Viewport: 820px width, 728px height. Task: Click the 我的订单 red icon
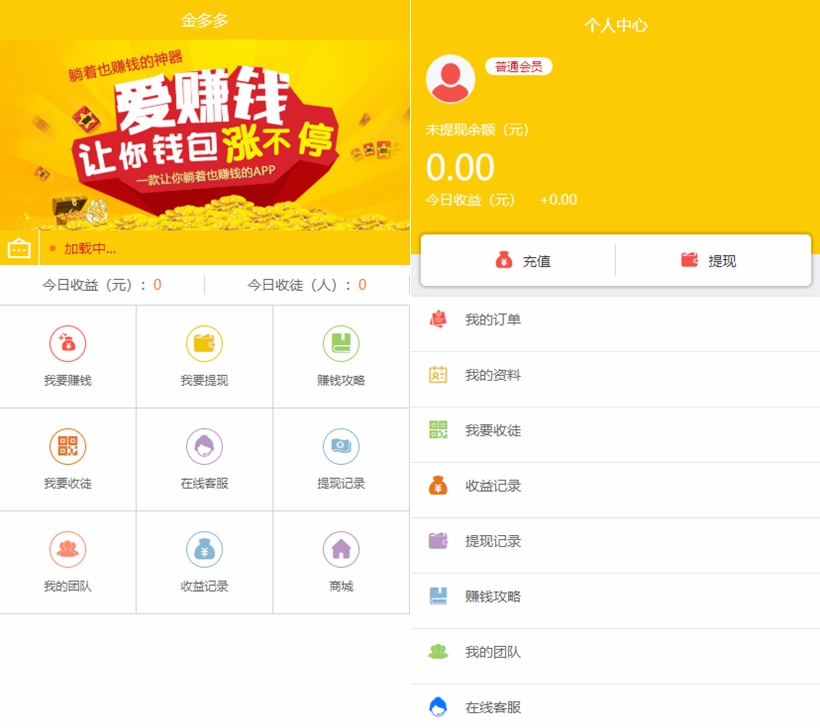438,319
